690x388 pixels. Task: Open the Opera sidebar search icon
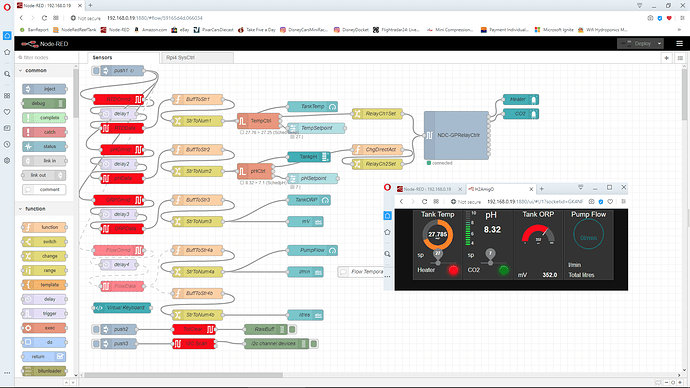pos(7,74)
